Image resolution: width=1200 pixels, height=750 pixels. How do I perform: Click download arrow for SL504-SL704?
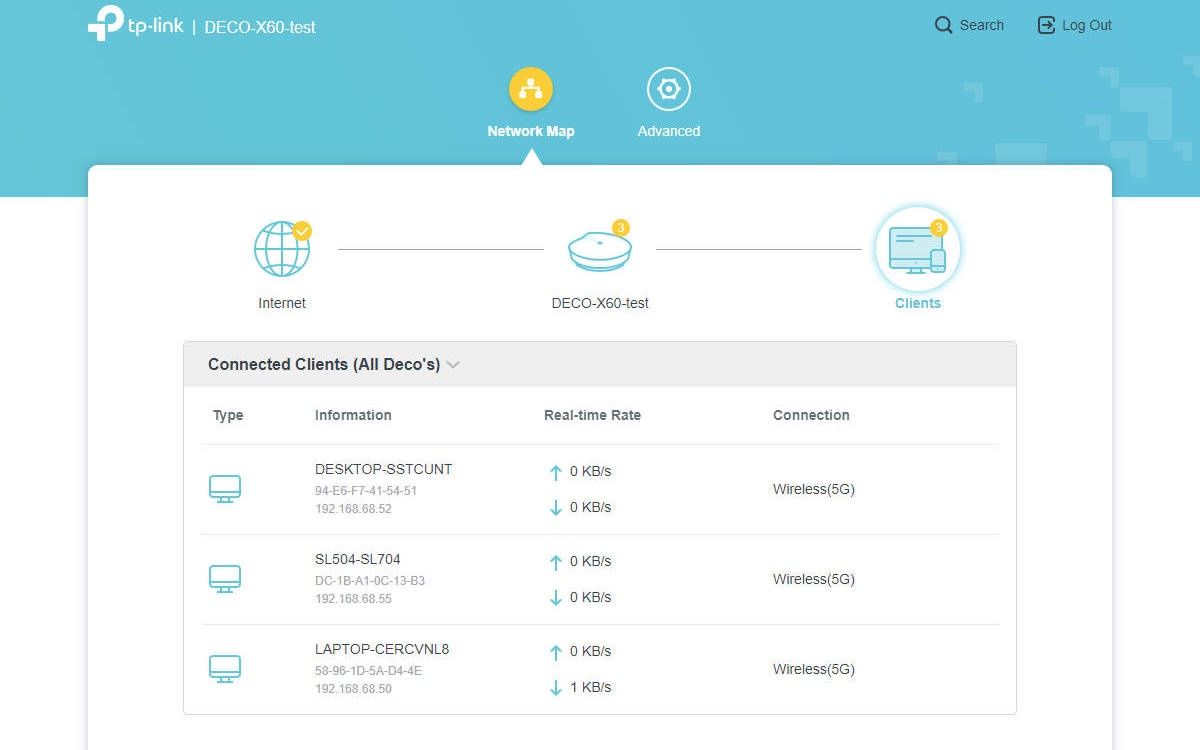point(556,598)
